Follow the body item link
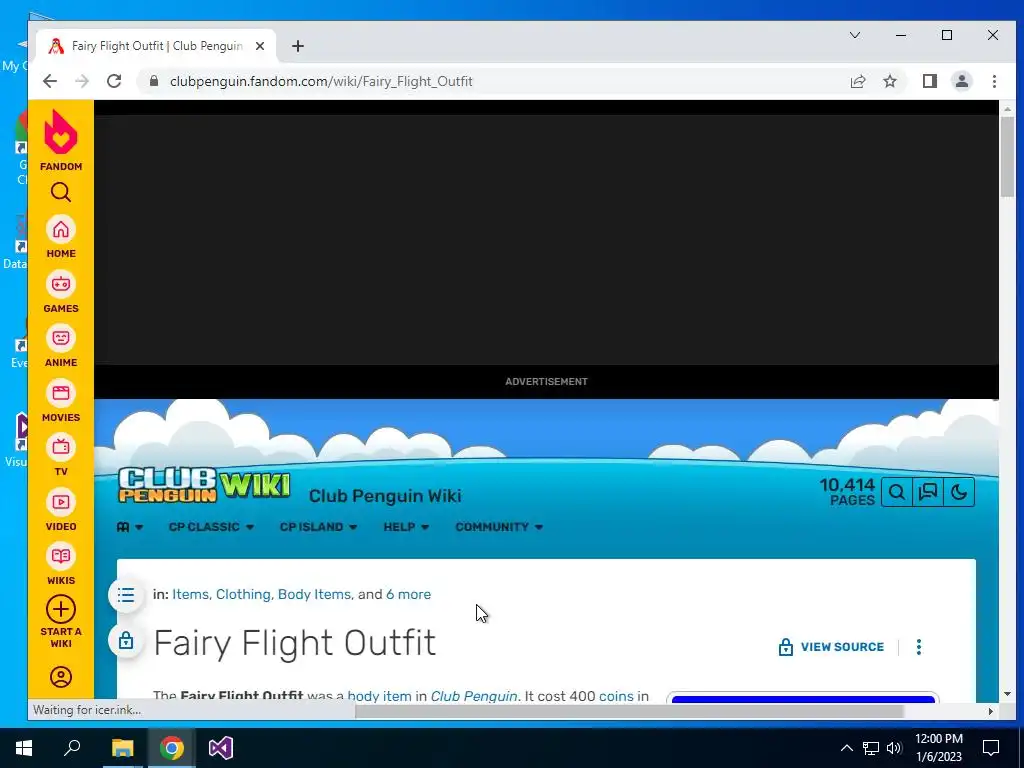This screenshot has width=1024, height=768. (x=379, y=696)
